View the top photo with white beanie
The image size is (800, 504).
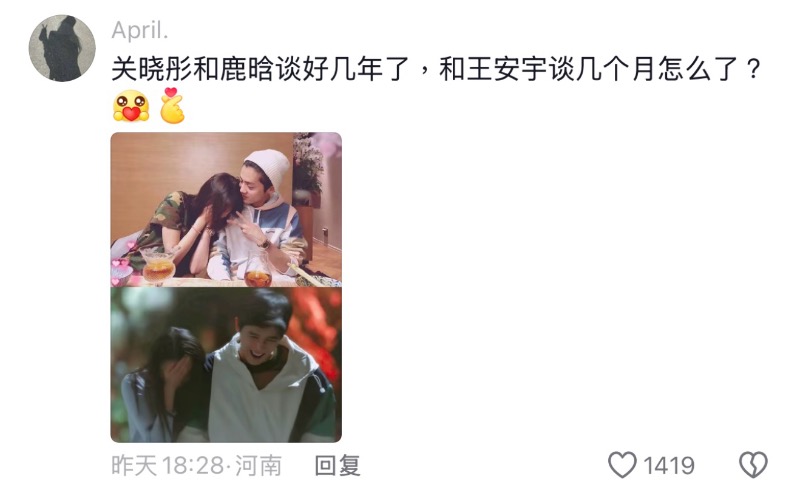226,209
